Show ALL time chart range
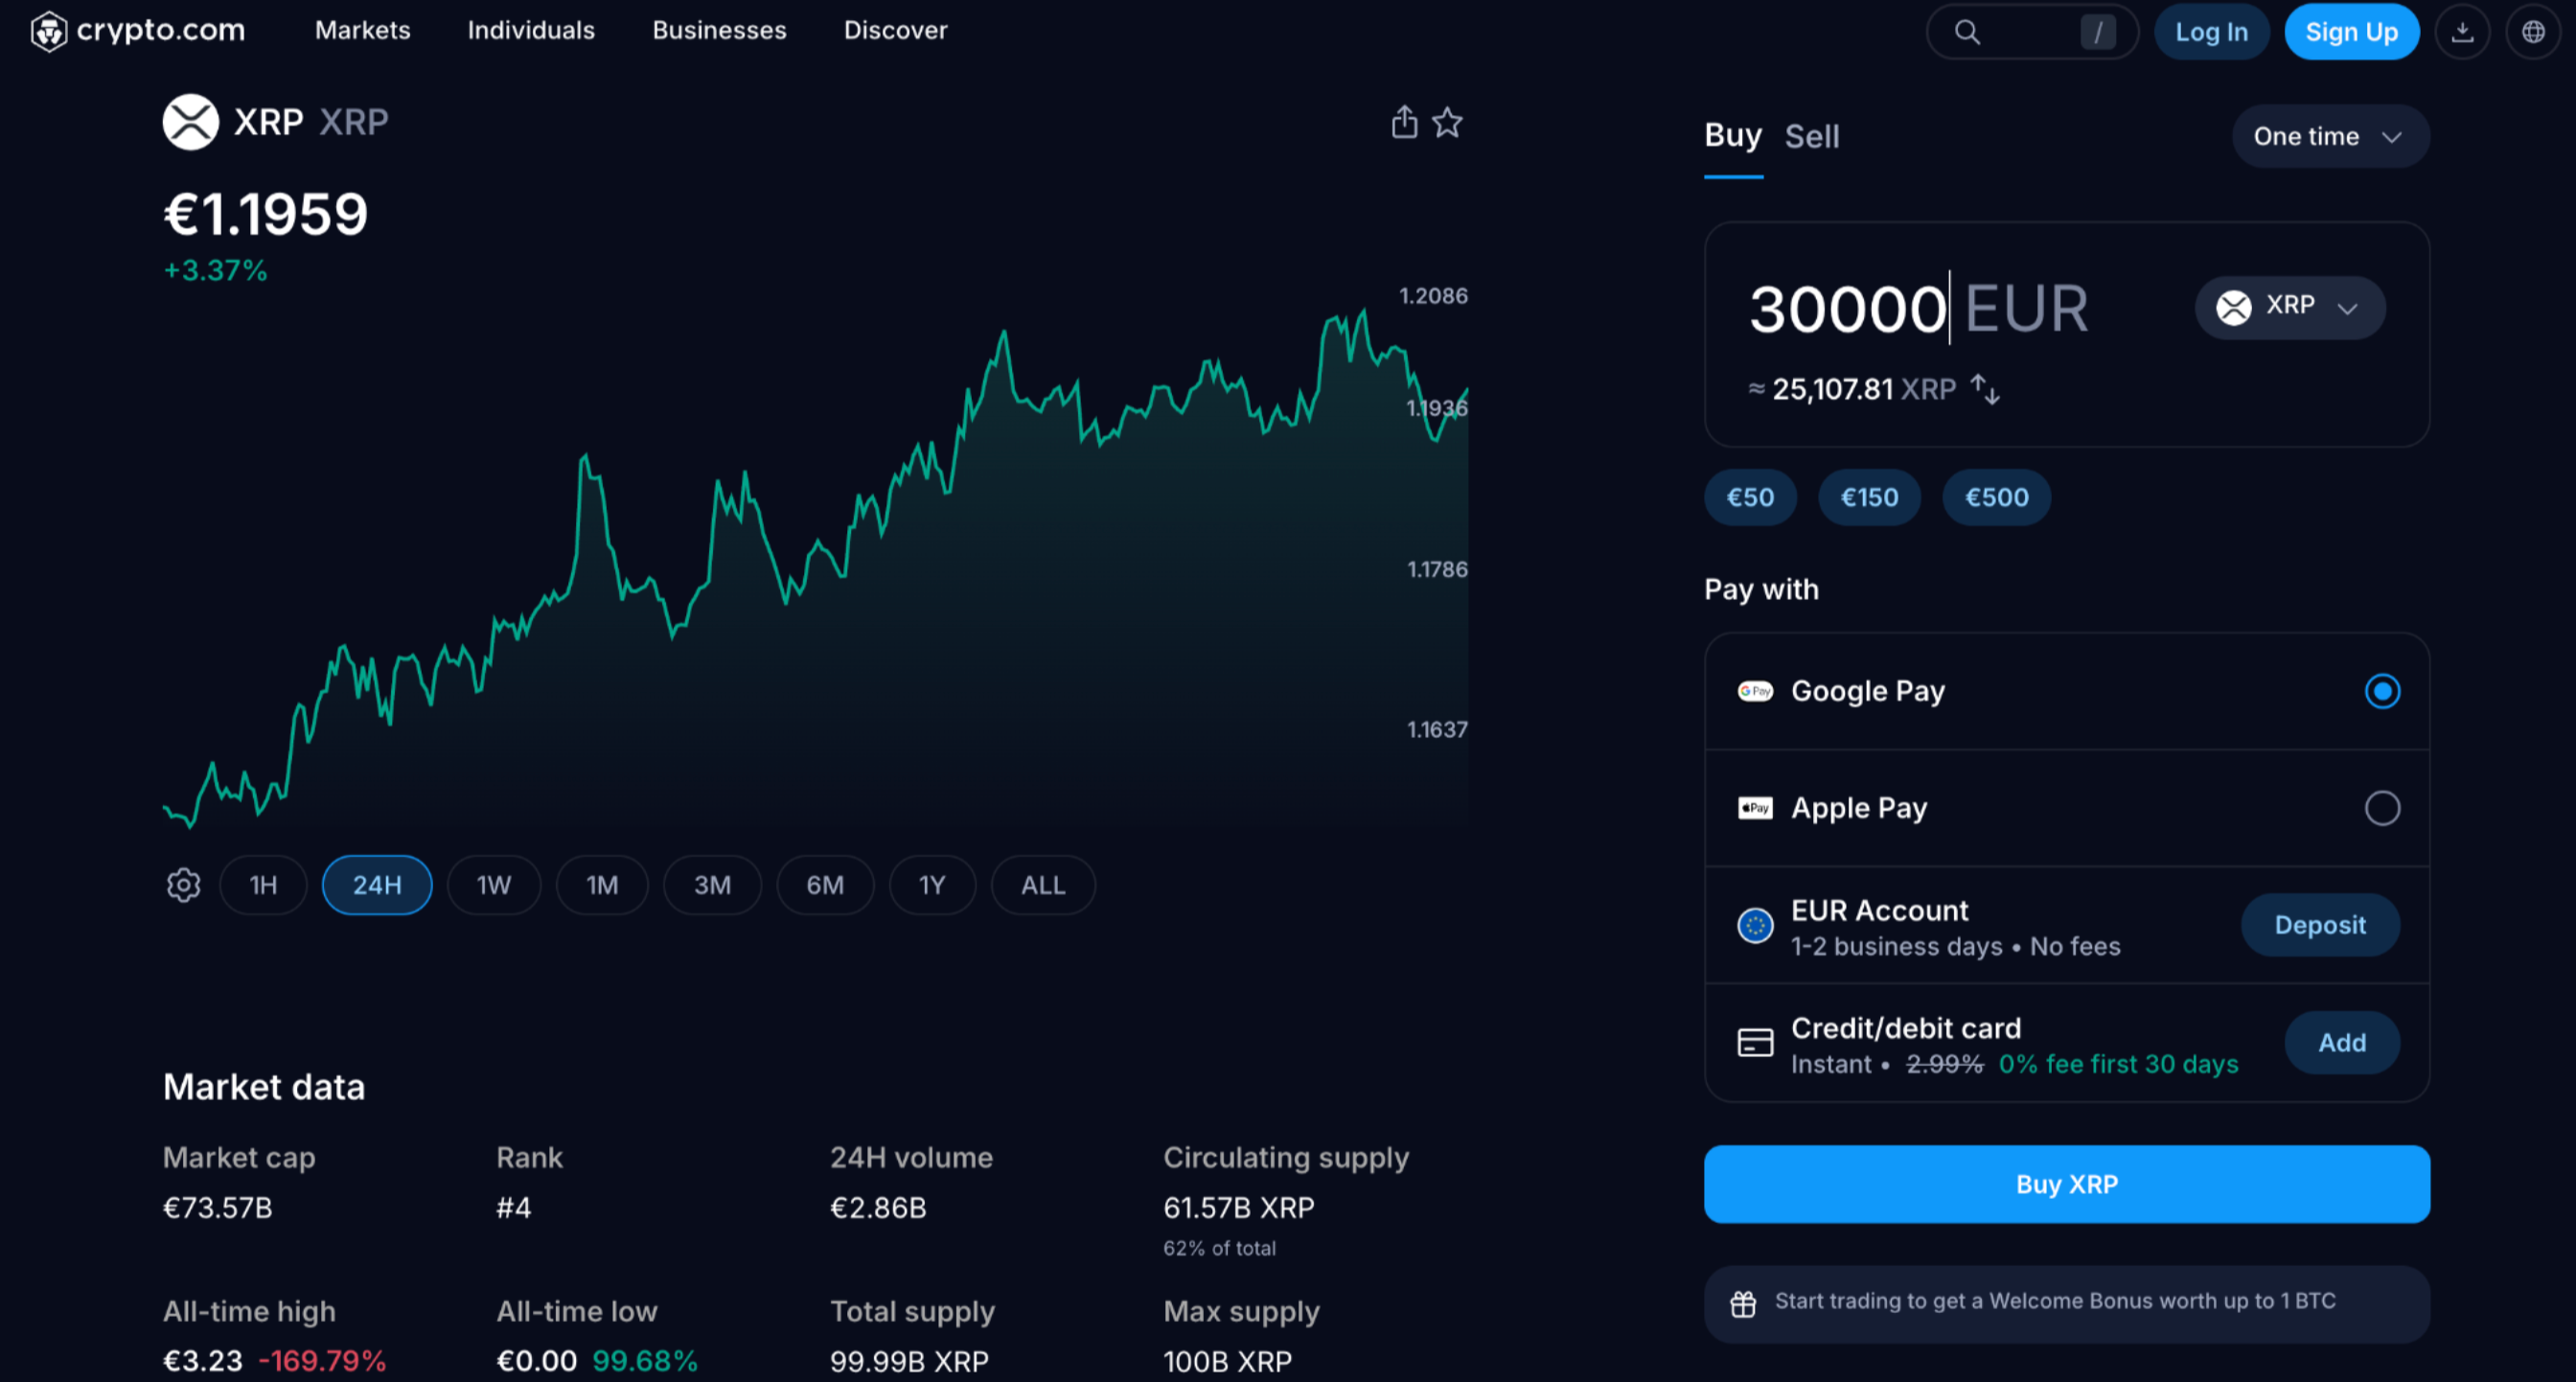 click(1043, 885)
